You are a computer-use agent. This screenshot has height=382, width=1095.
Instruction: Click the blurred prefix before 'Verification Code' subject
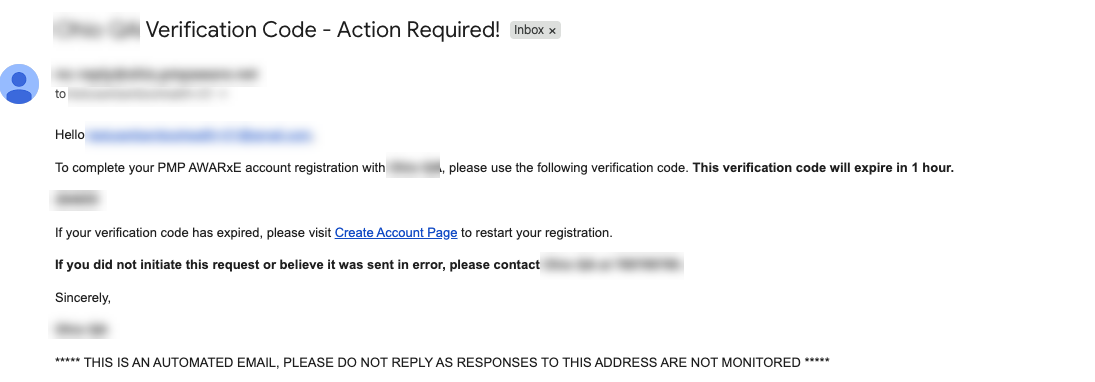click(96, 29)
